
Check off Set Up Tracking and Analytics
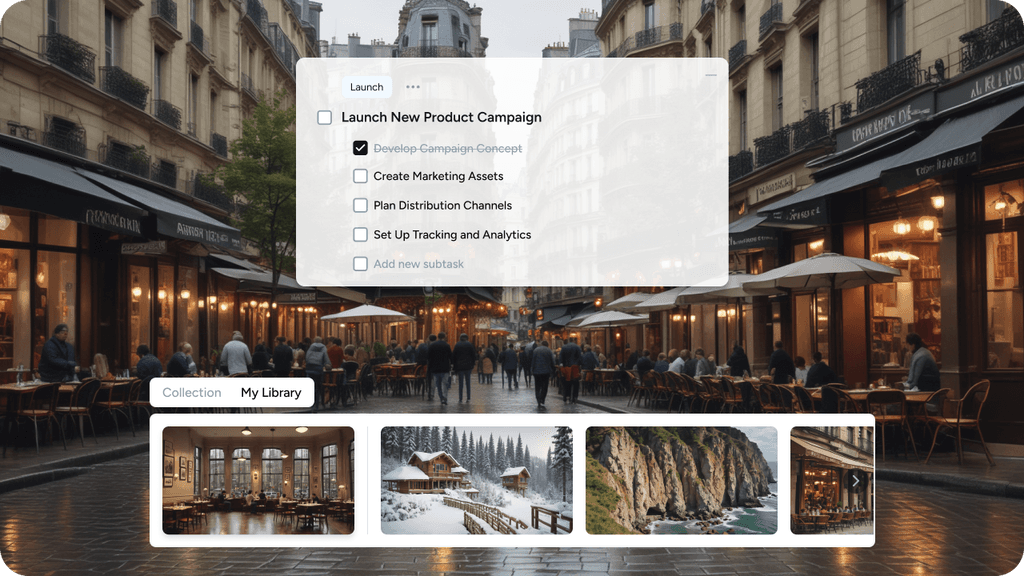[360, 234]
